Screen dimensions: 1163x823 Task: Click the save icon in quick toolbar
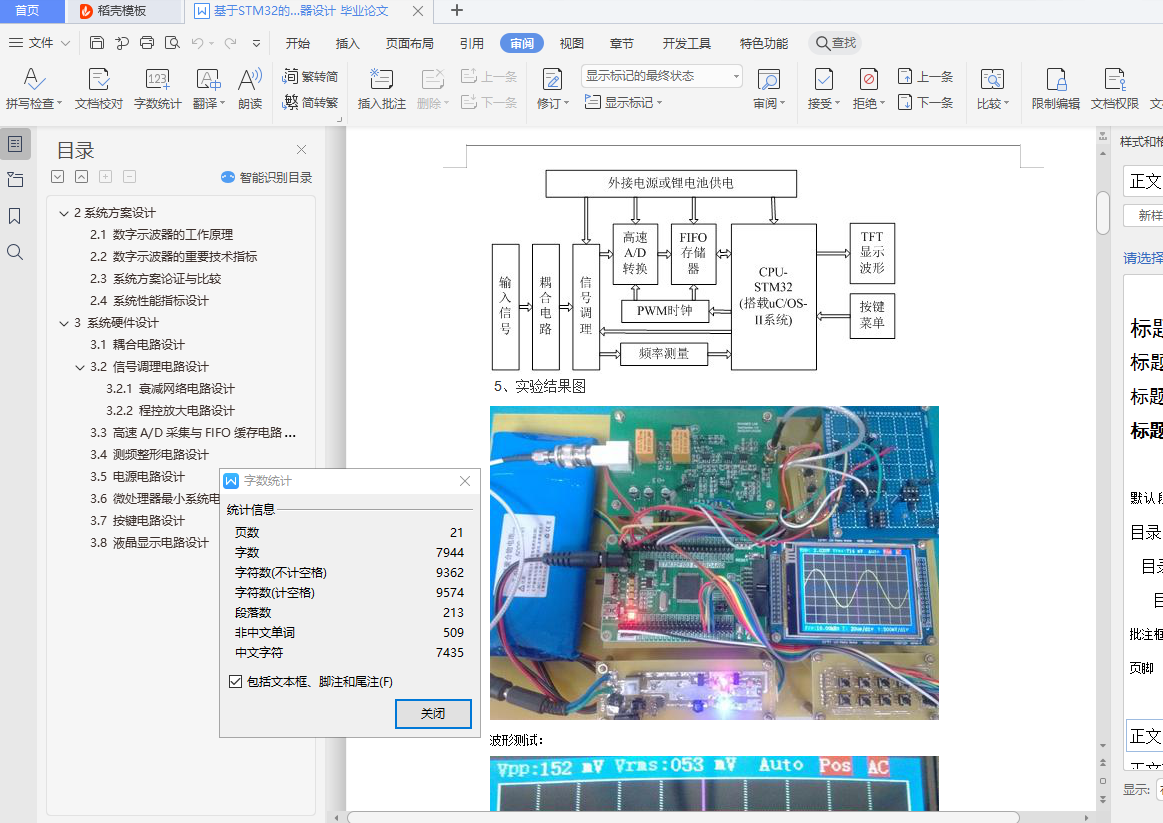click(96, 43)
